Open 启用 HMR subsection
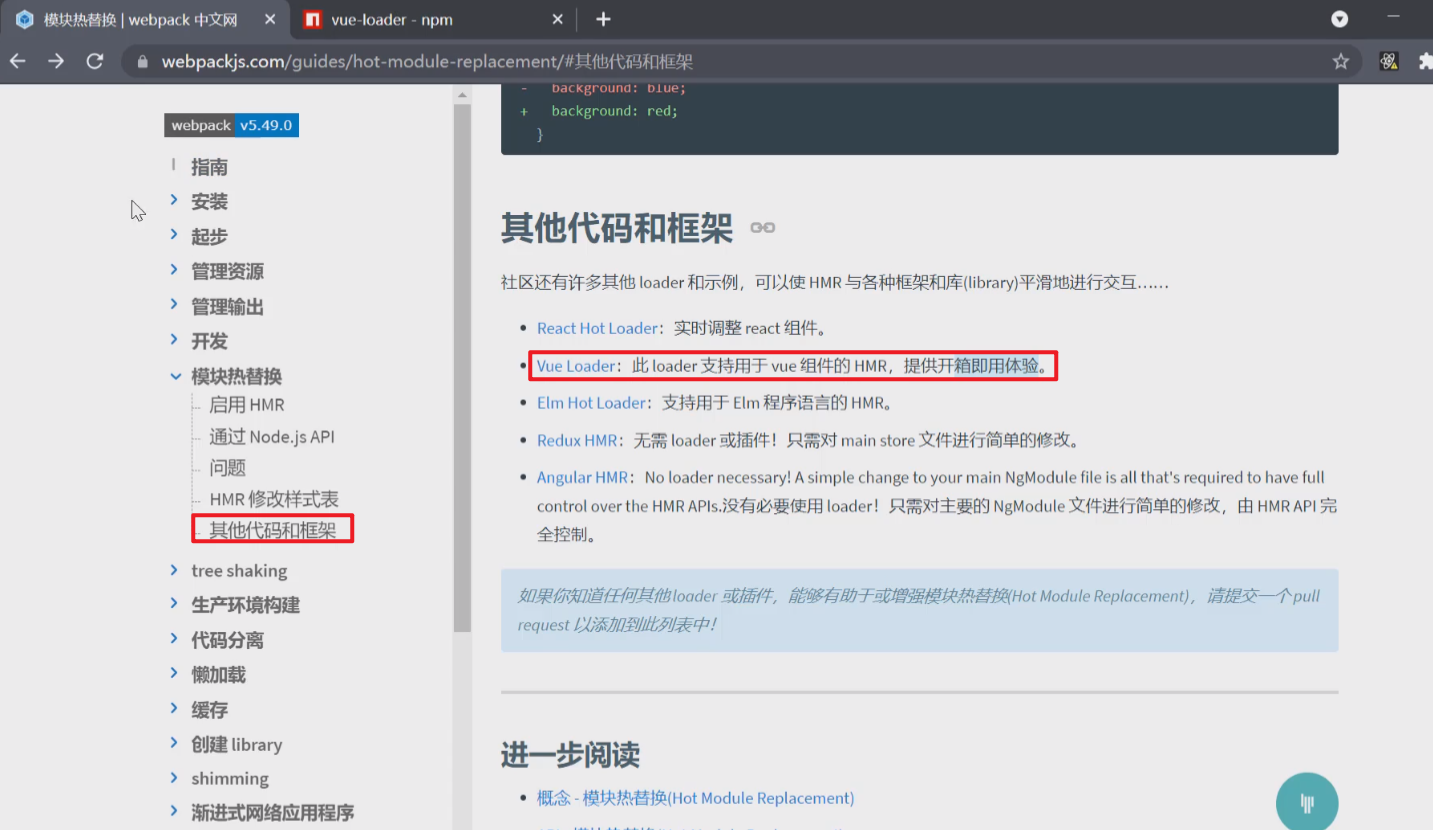1433x830 pixels. pos(247,405)
